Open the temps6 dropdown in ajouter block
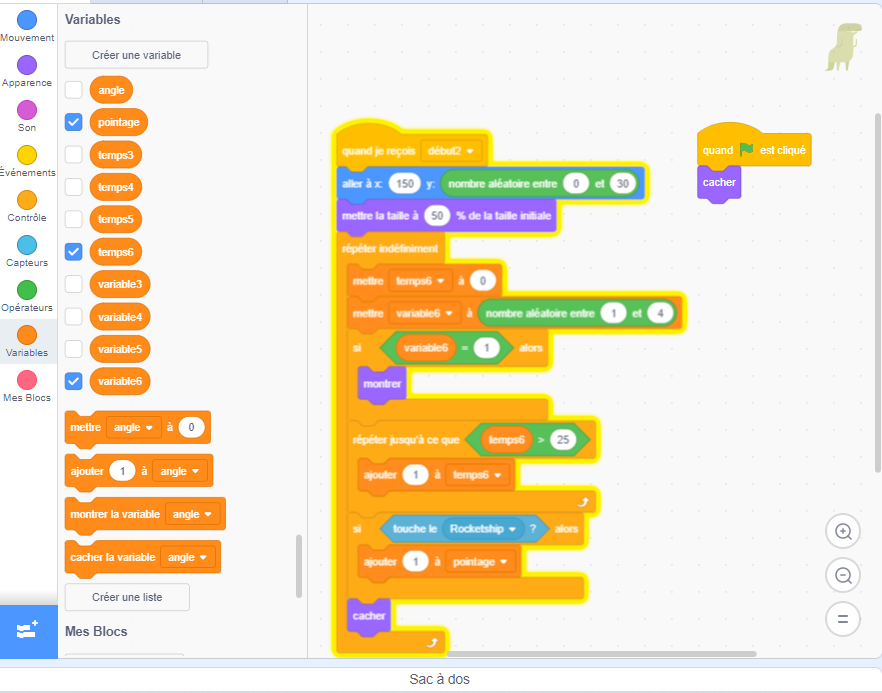This screenshot has height=693, width=882. point(477,475)
